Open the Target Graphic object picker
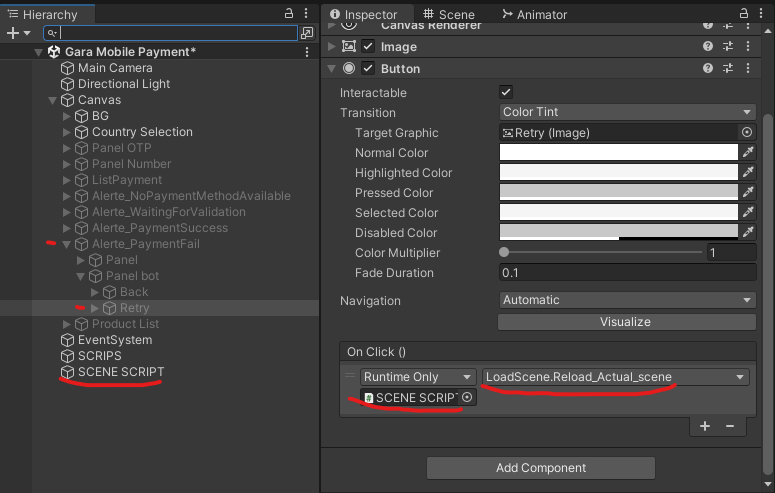 (747, 133)
